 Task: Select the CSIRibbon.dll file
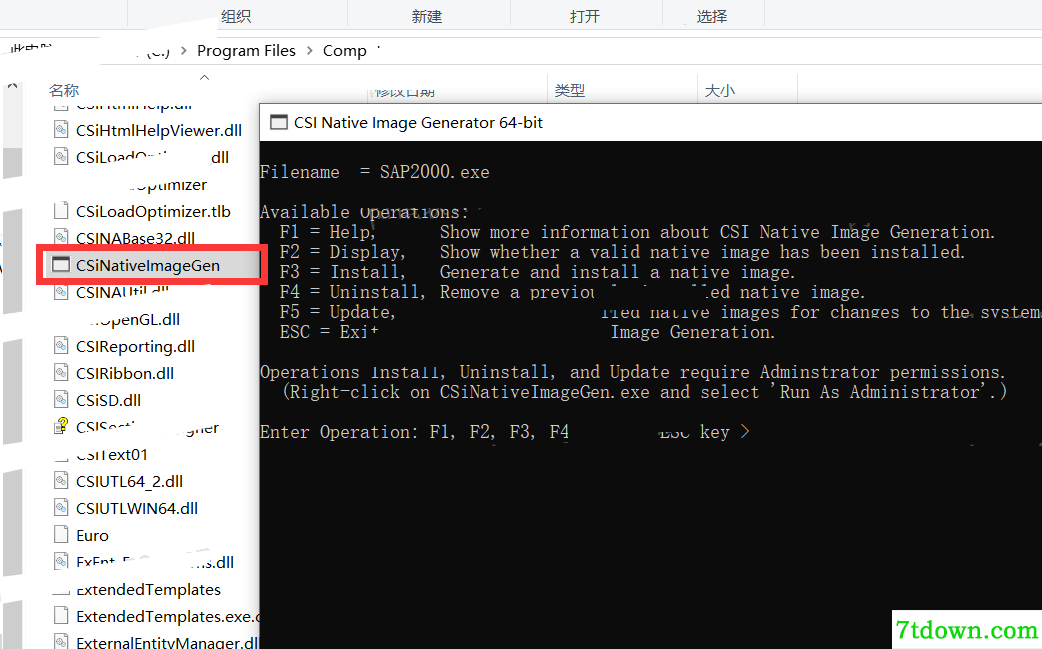125,373
